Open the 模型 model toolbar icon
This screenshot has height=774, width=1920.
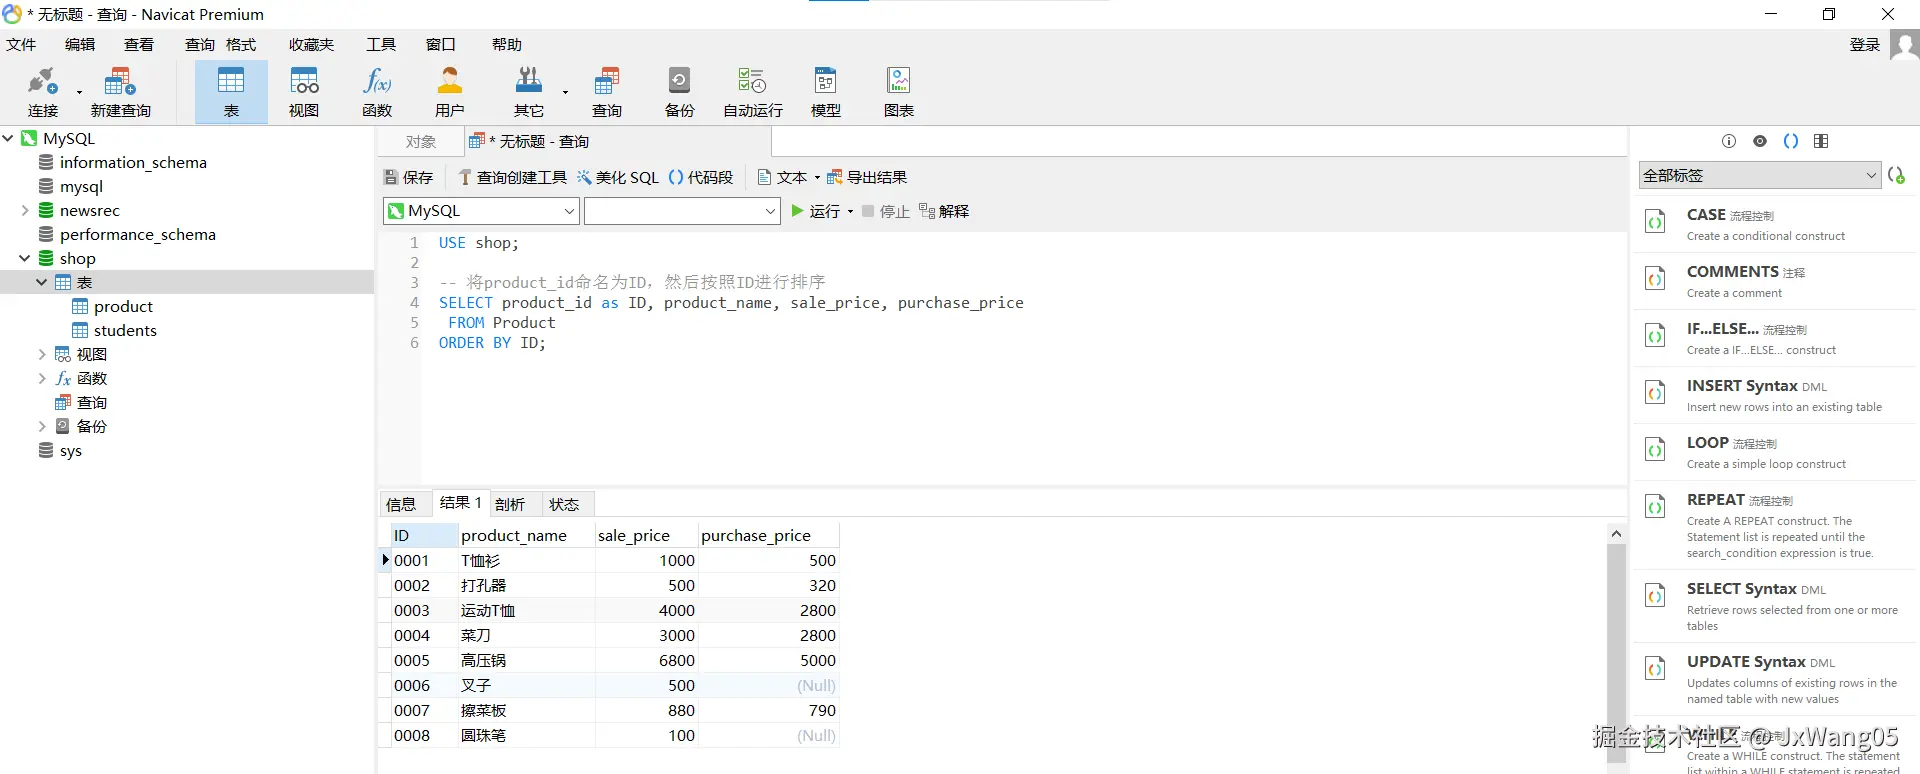click(826, 92)
